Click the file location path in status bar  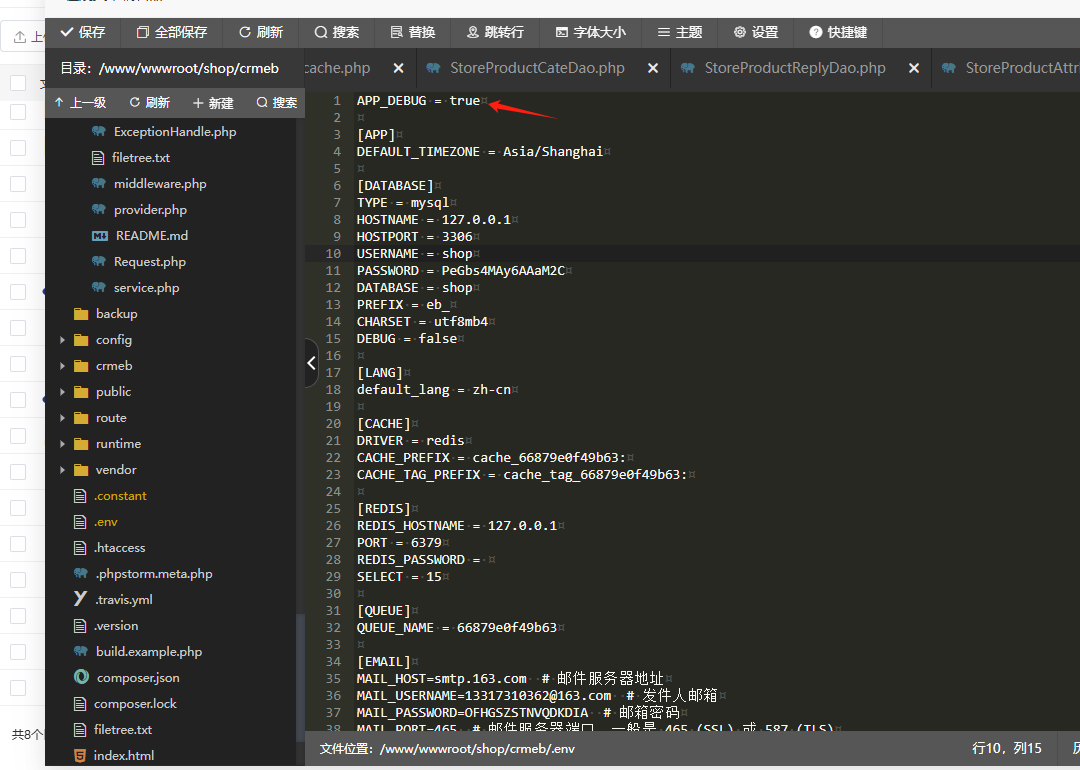[477, 749]
